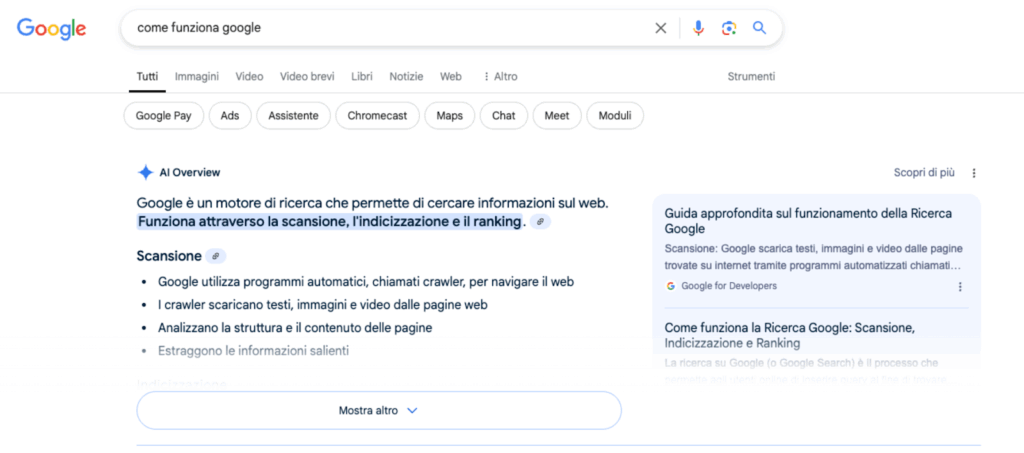The height and width of the screenshot is (453, 1024).
Task: Open the Web tab
Action: pos(451,76)
